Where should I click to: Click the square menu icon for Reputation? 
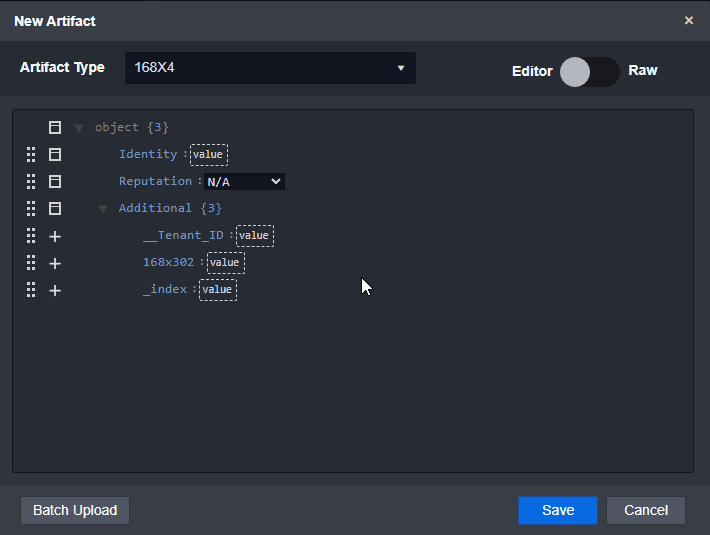pos(55,182)
